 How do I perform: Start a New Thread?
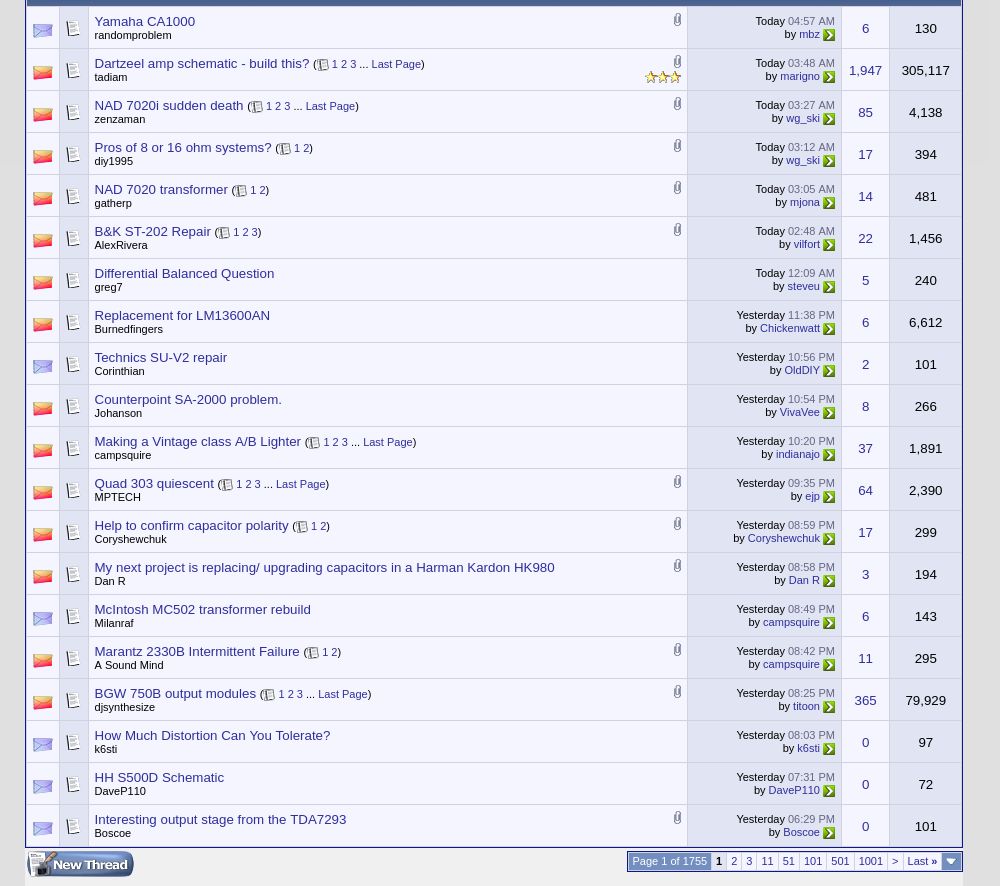[80, 864]
